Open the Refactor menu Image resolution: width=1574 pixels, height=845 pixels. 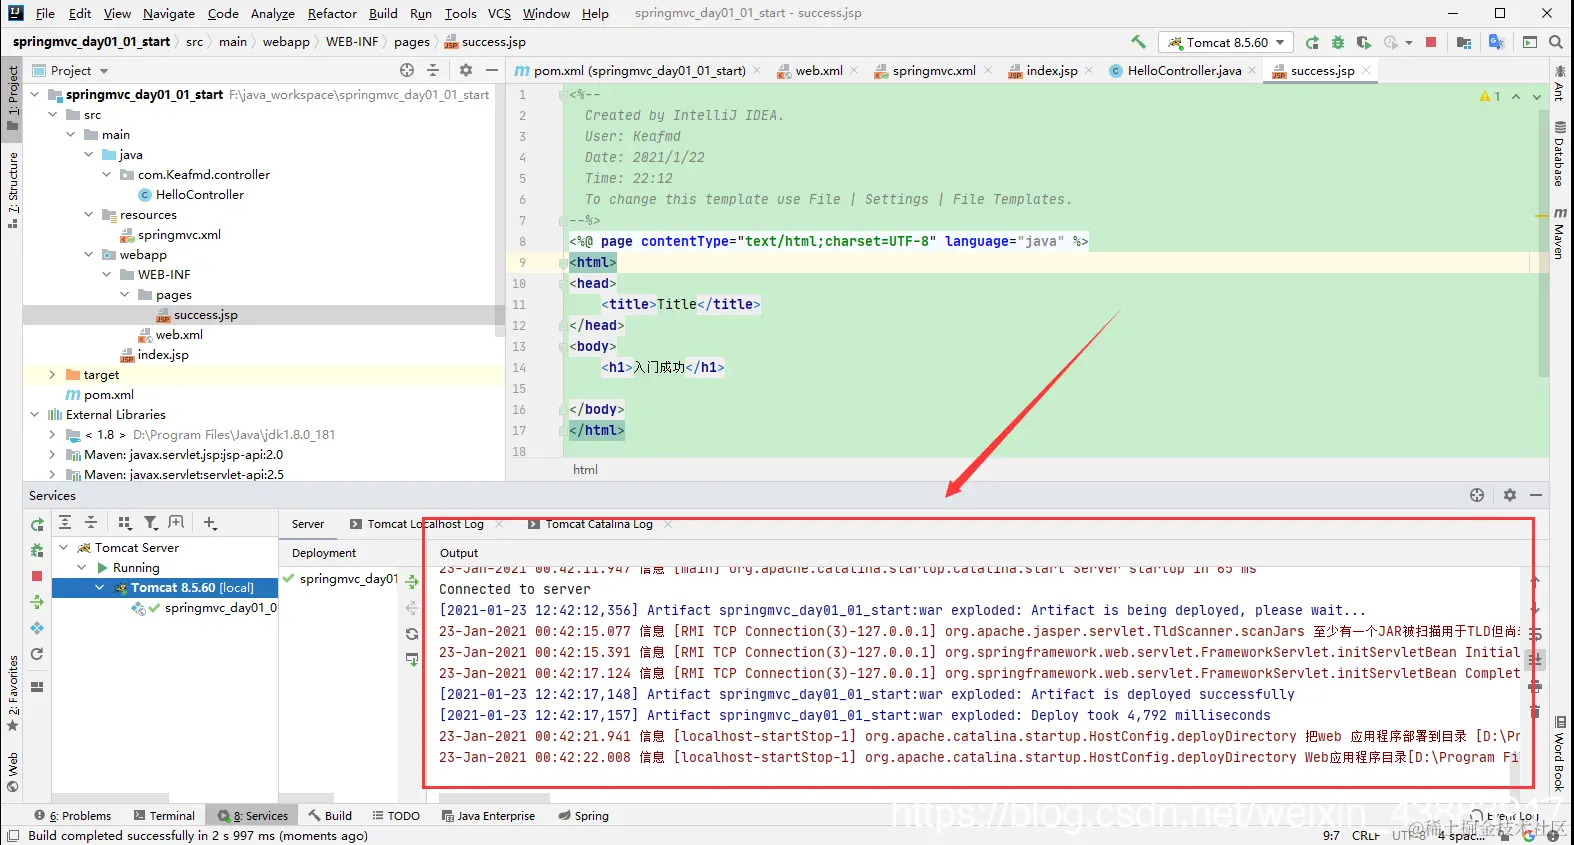[x=332, y=13]
